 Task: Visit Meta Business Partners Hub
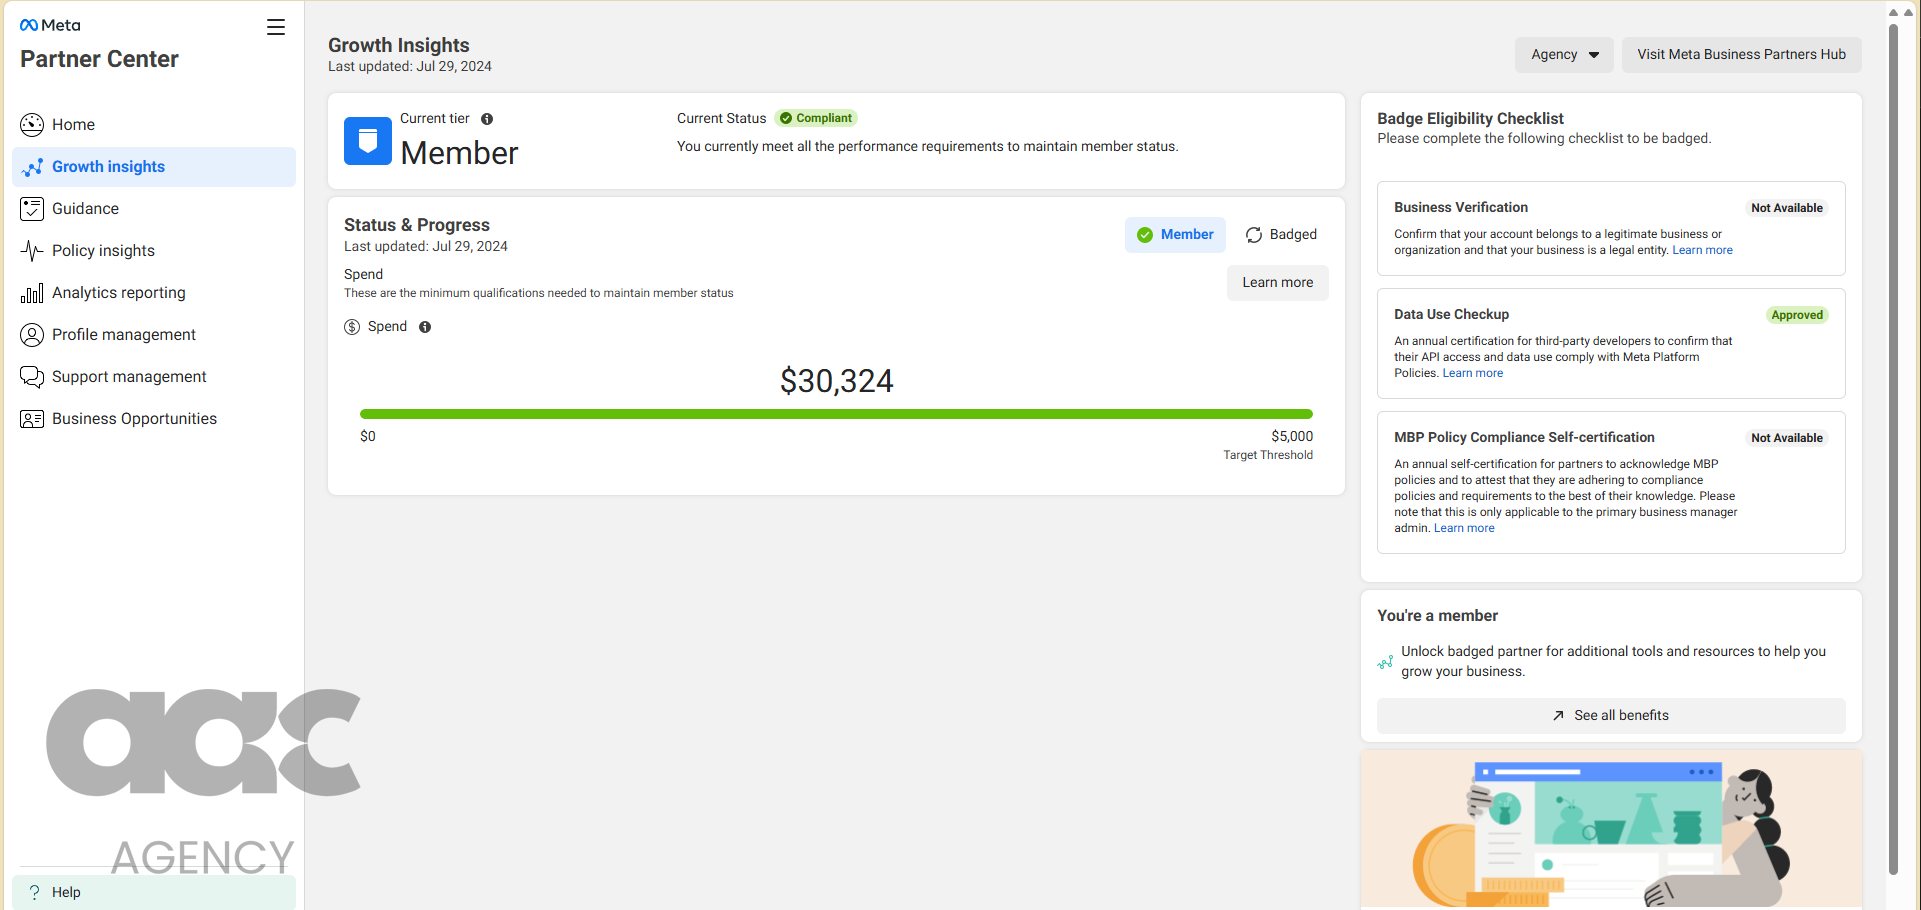(1741, 55)
